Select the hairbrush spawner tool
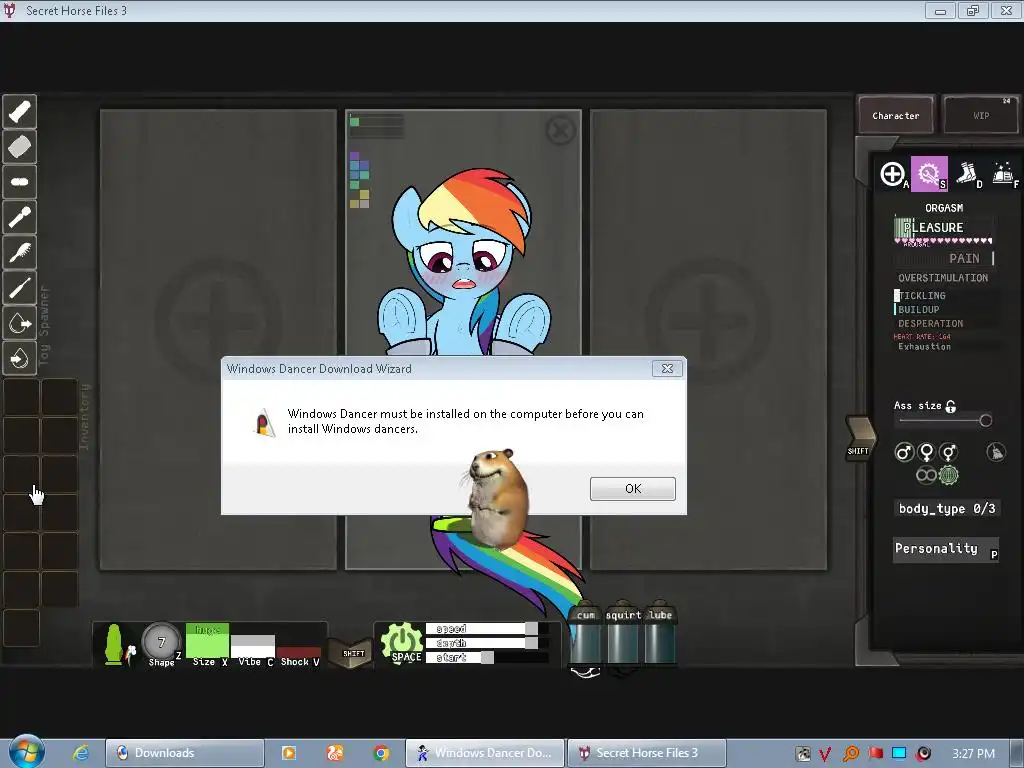This screenshot has width=1024, height=768. coord(20,253)
